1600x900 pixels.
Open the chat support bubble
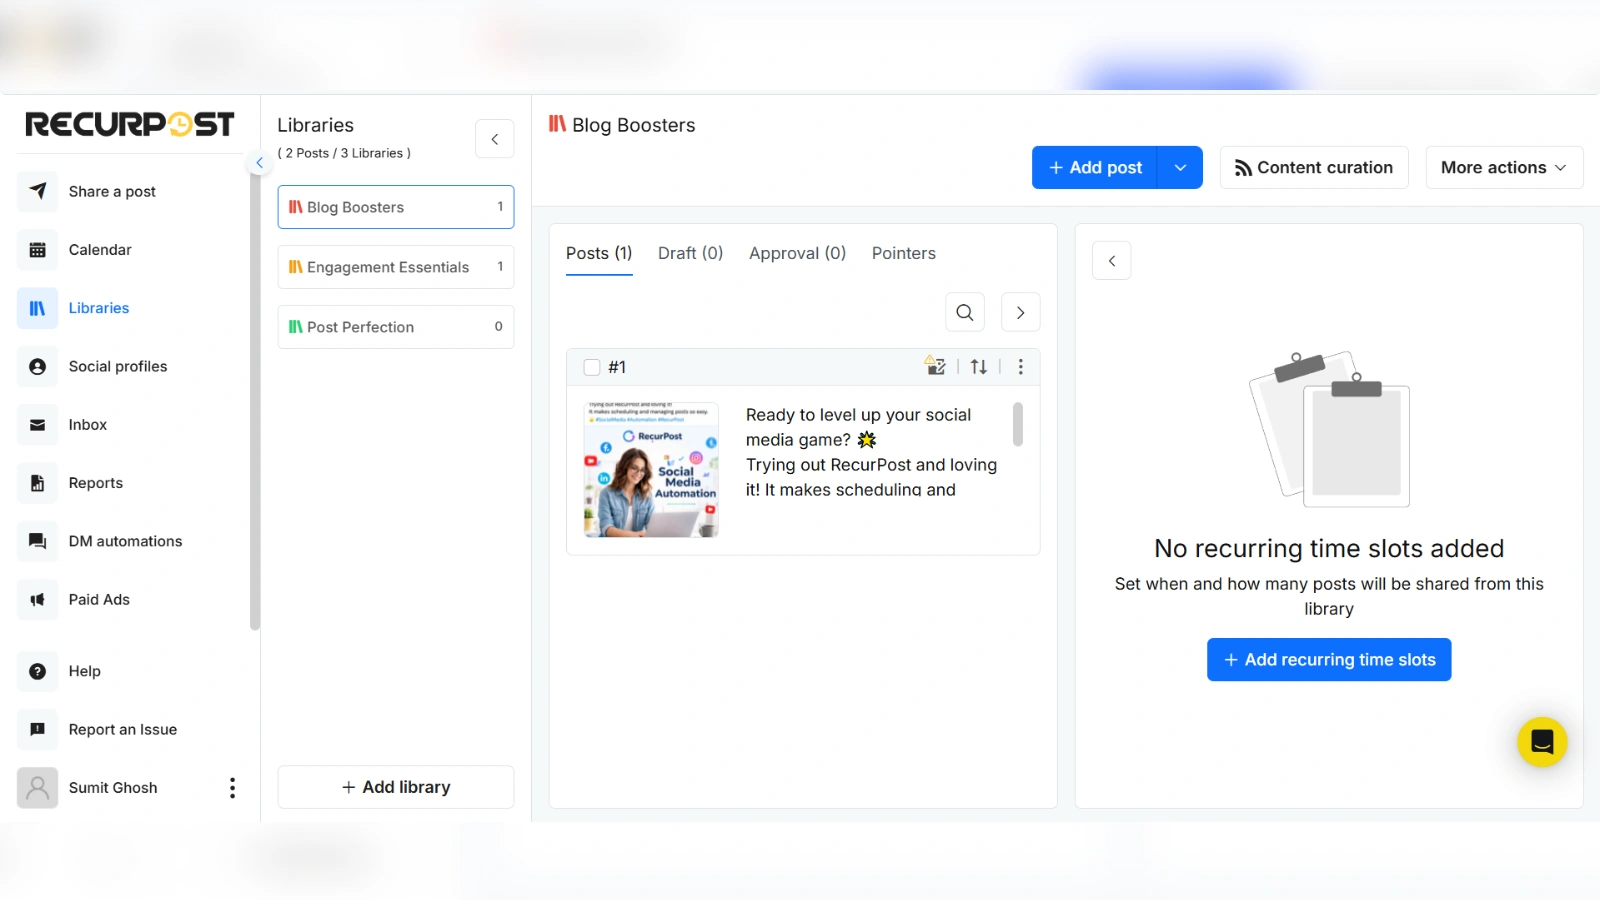pyautogui.click(x=1541, y=743)
